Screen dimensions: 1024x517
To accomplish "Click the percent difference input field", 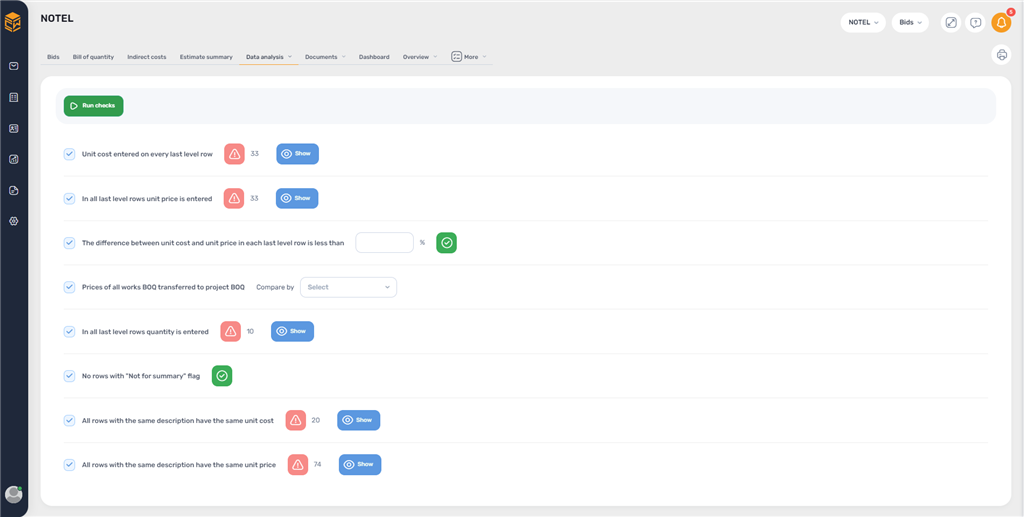I will (x=385, y=243).
